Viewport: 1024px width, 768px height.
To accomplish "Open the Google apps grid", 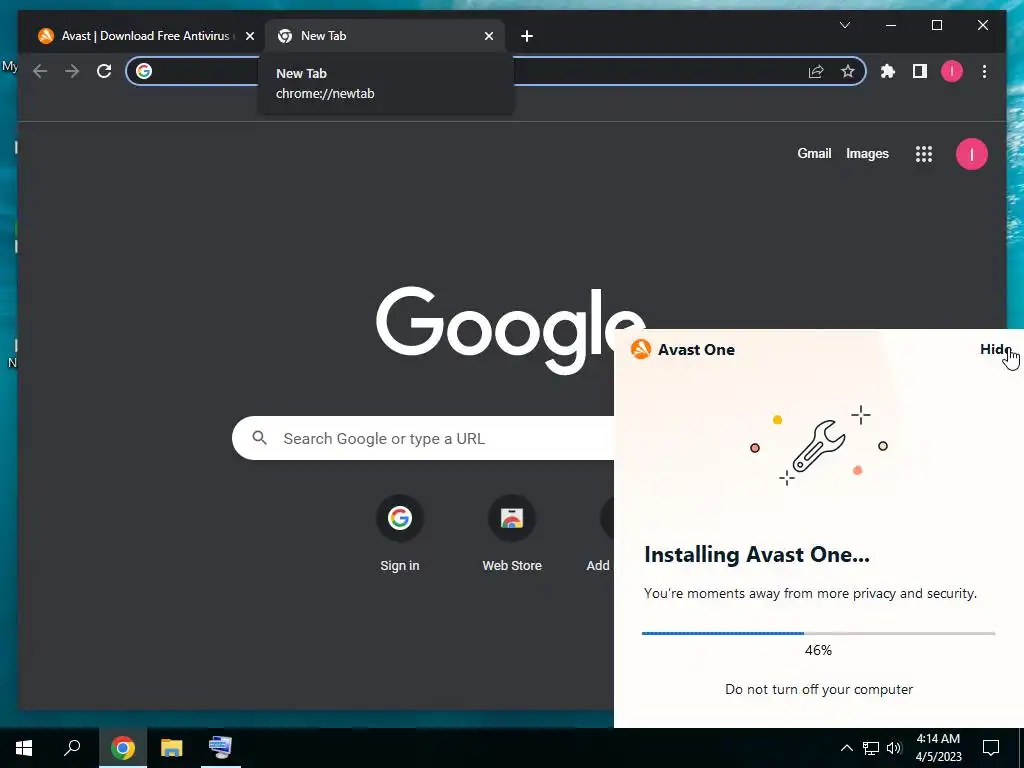I will click(x=923, y=154).
